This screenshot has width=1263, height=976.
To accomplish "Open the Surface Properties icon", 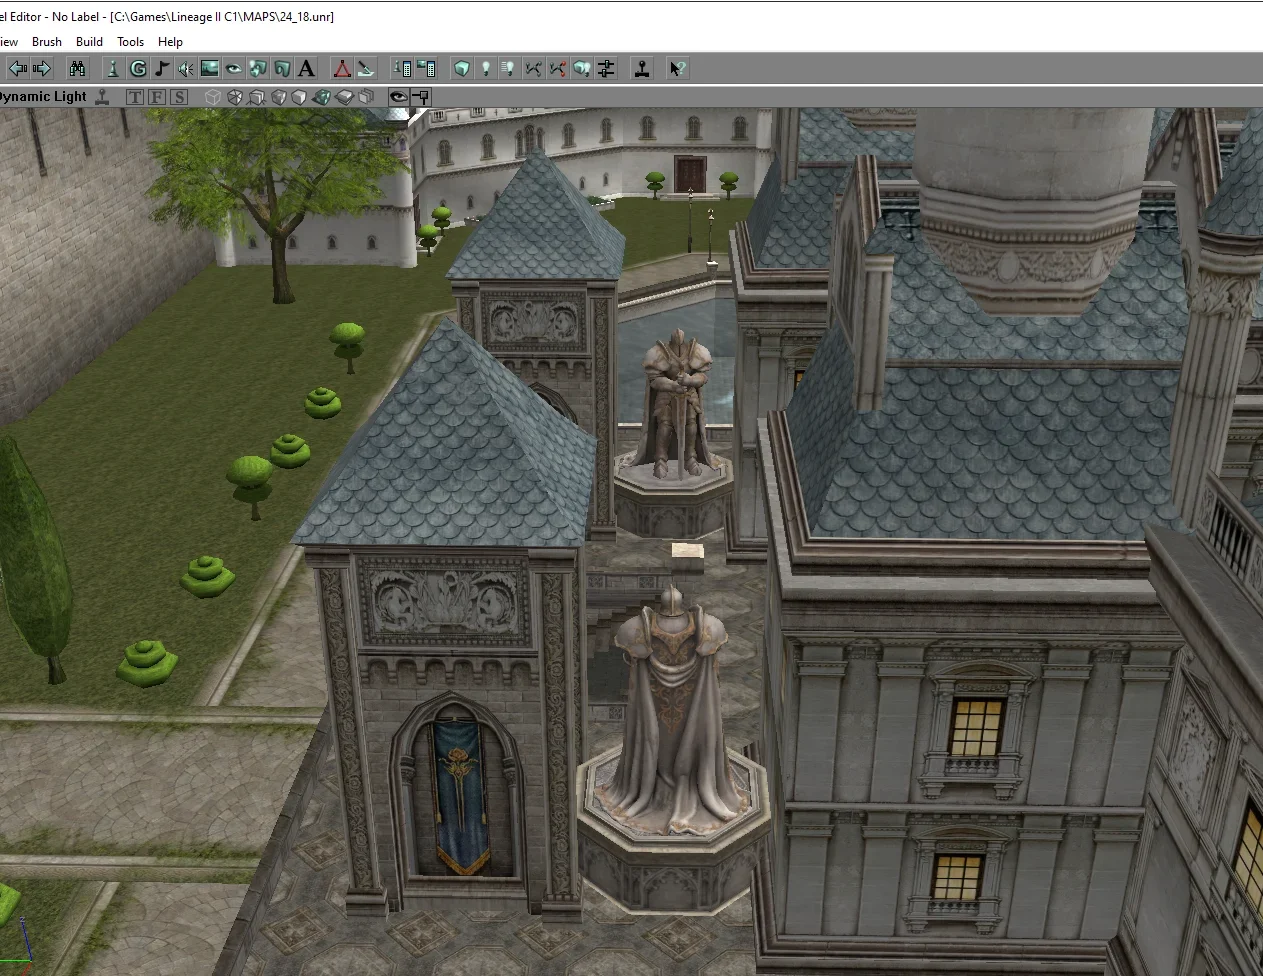I will [427, 68].
